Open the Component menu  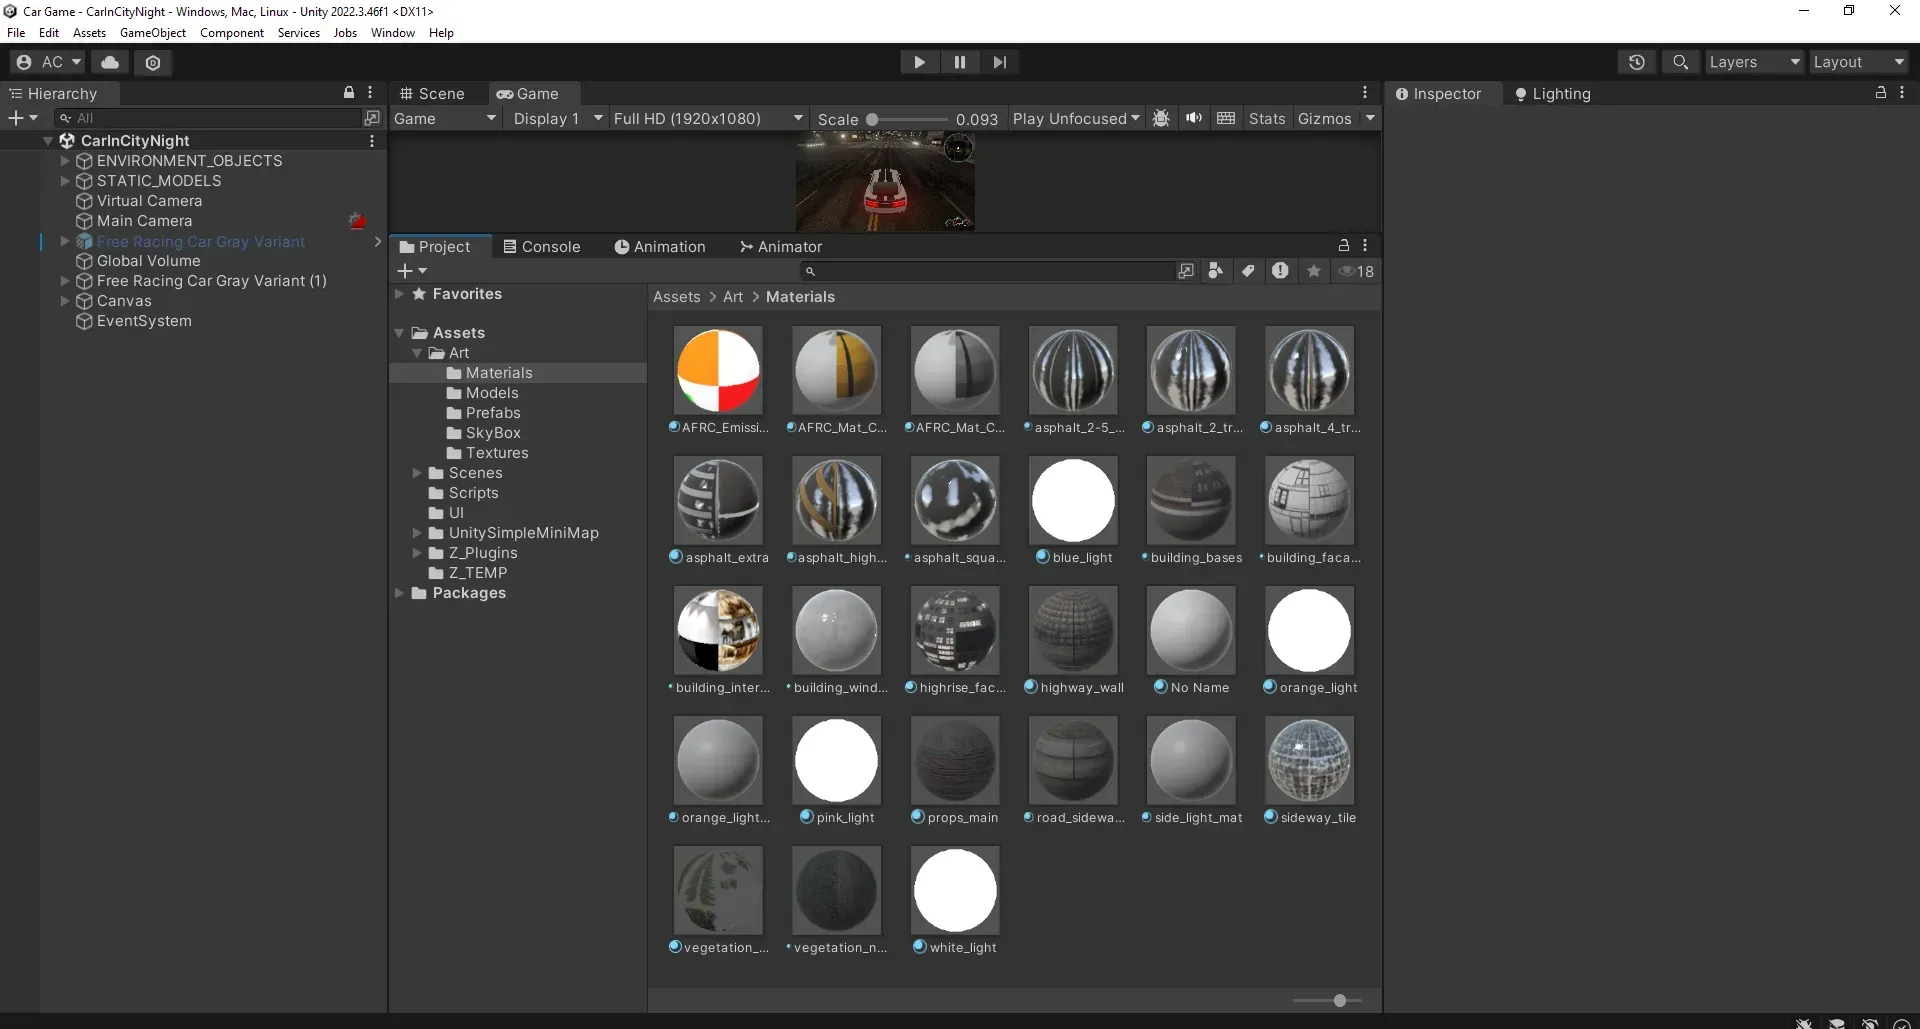pos(232,32)
